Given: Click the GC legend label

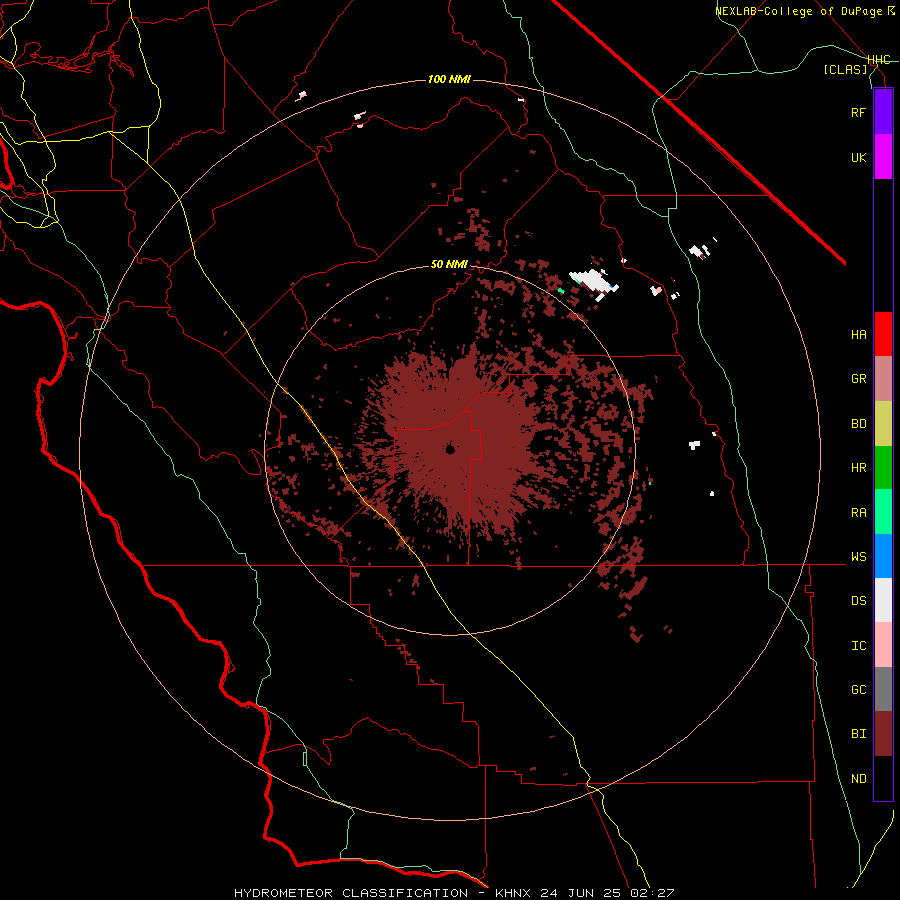Looking at the screenshot, I should tap(858, 689).
